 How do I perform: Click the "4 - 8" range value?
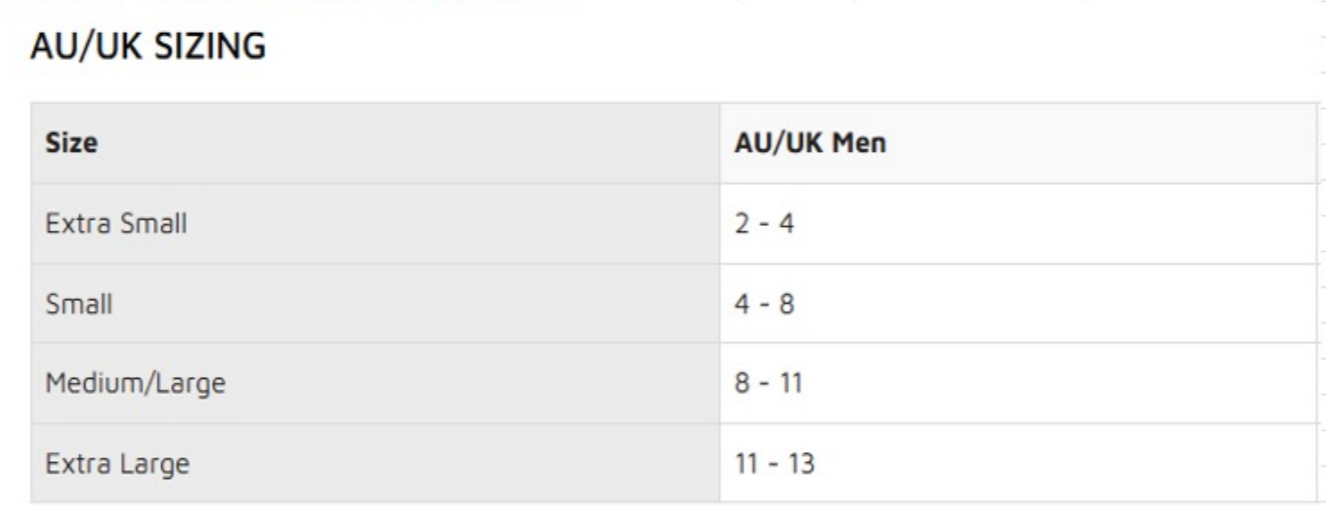point(764,303)
